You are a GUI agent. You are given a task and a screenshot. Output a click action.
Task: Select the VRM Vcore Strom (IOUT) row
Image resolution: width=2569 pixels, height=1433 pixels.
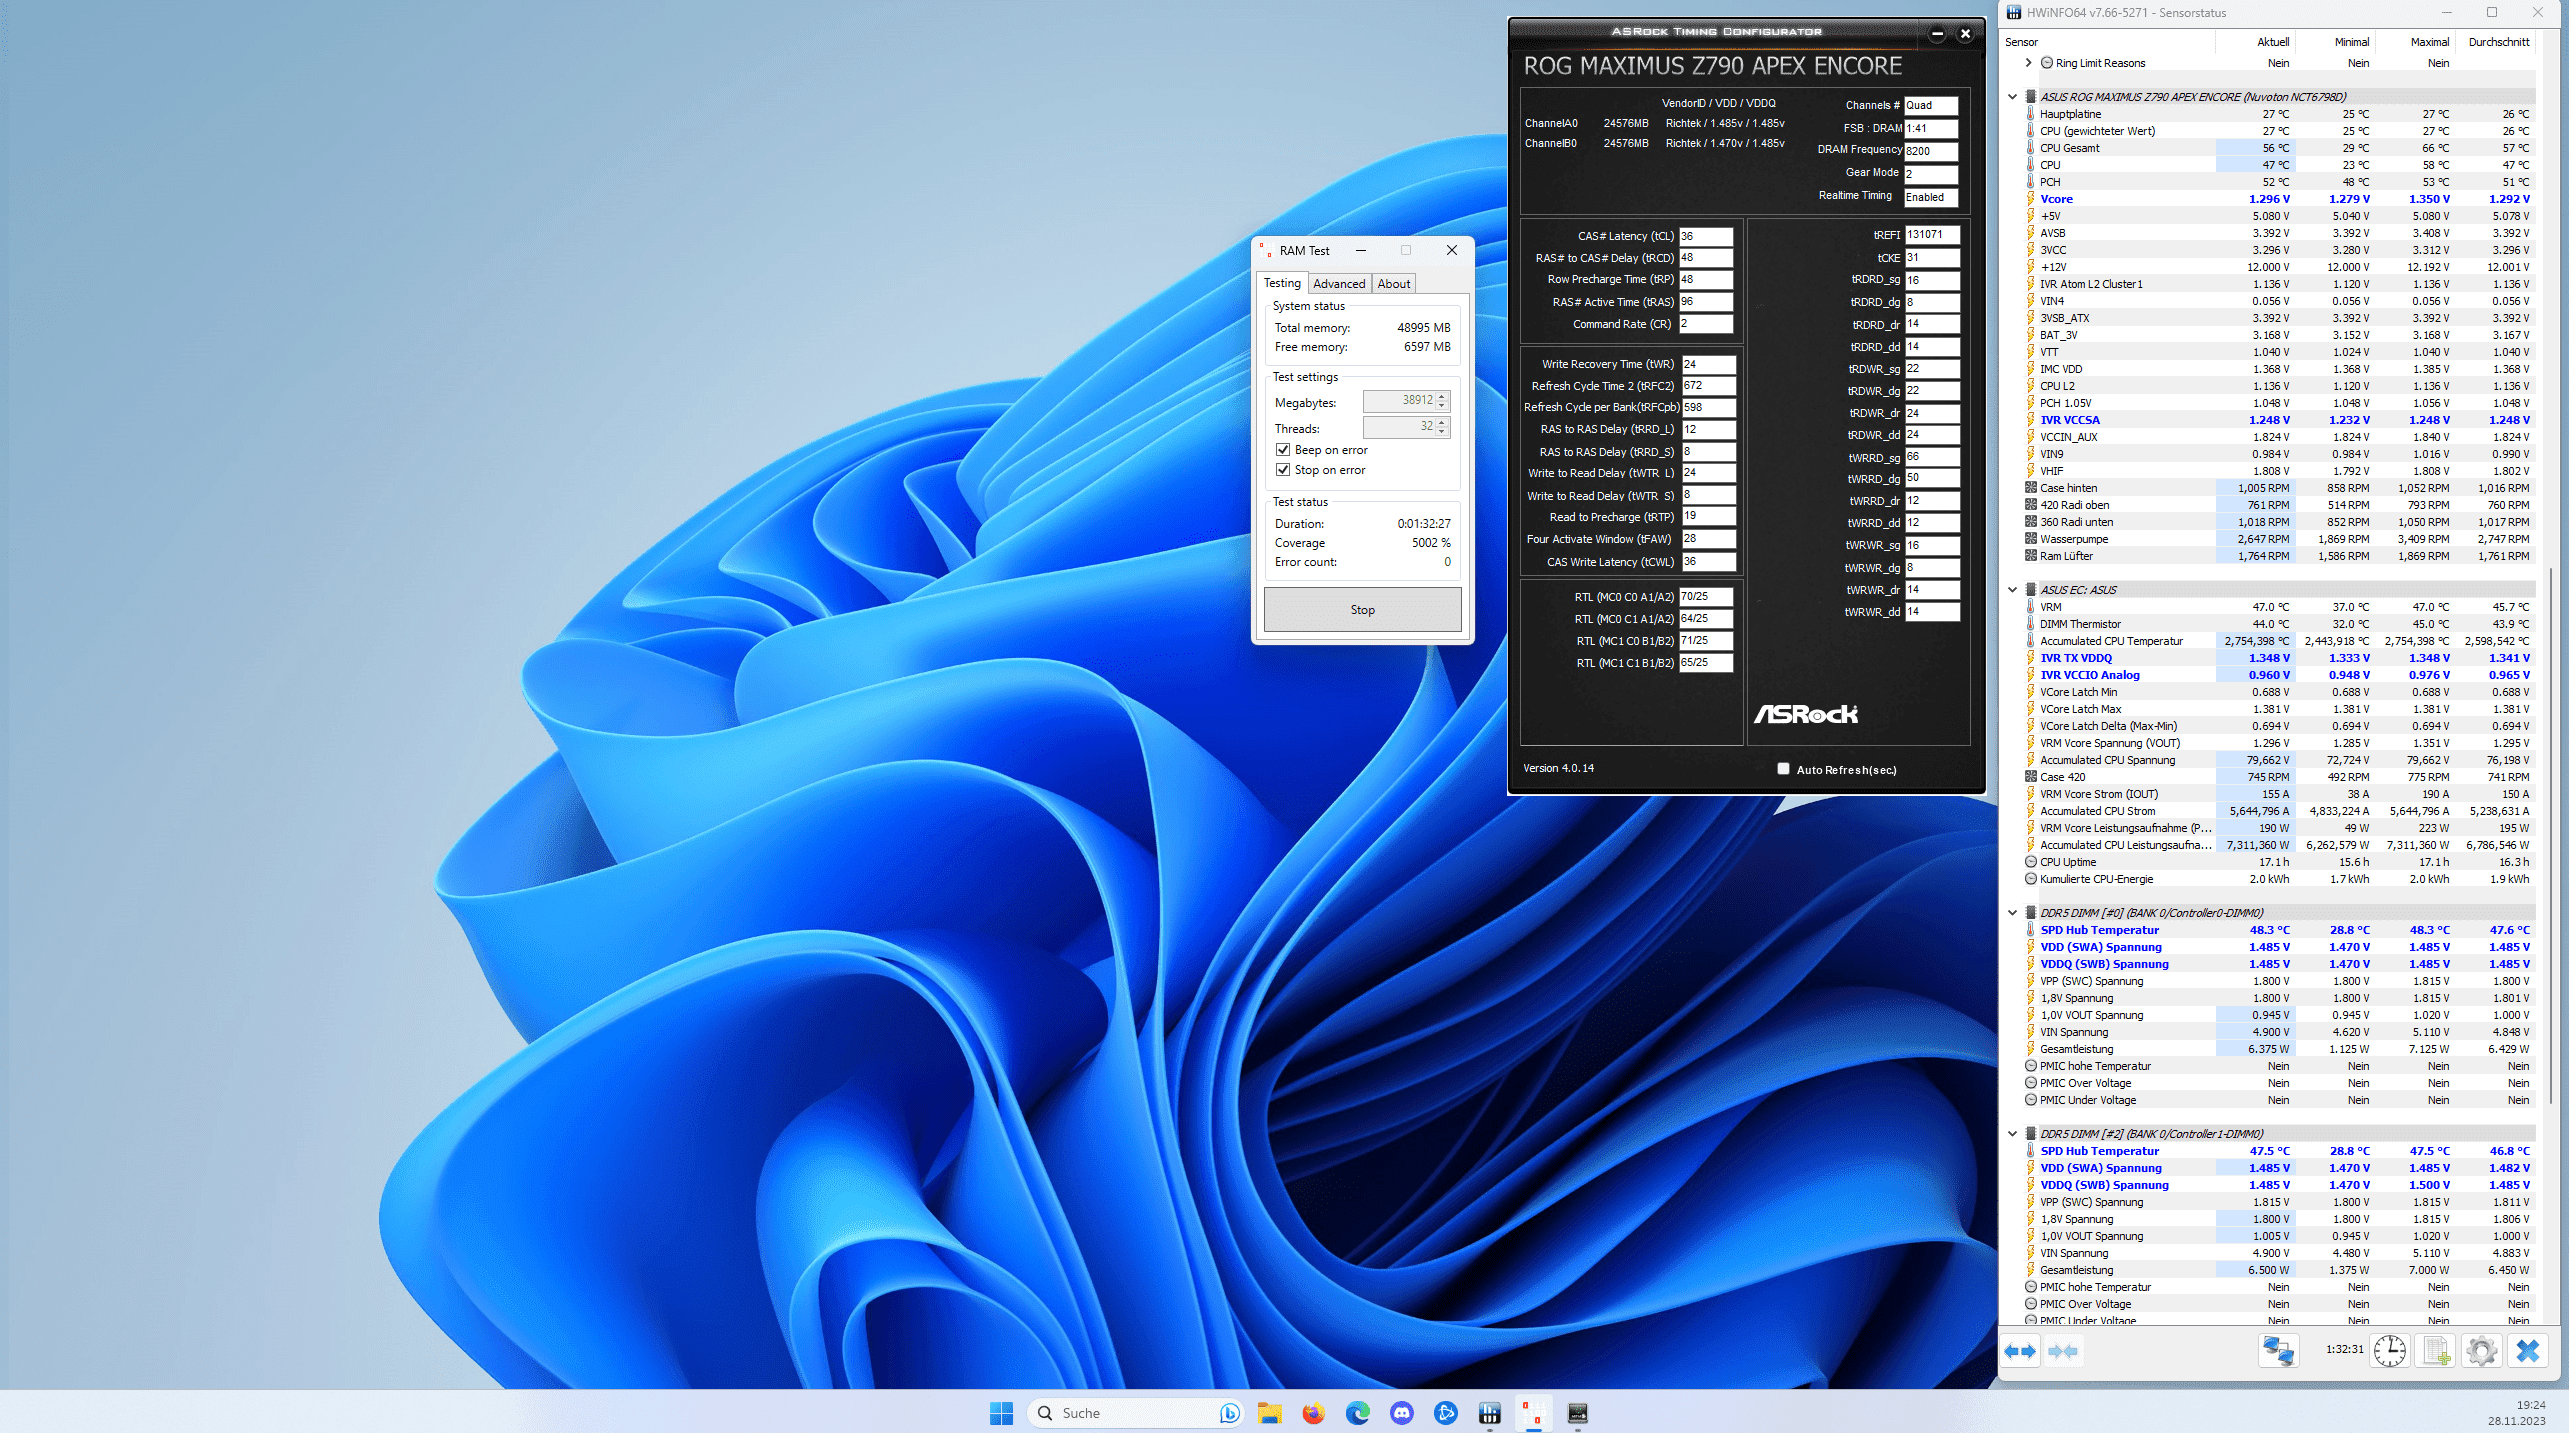[2278, 794]
